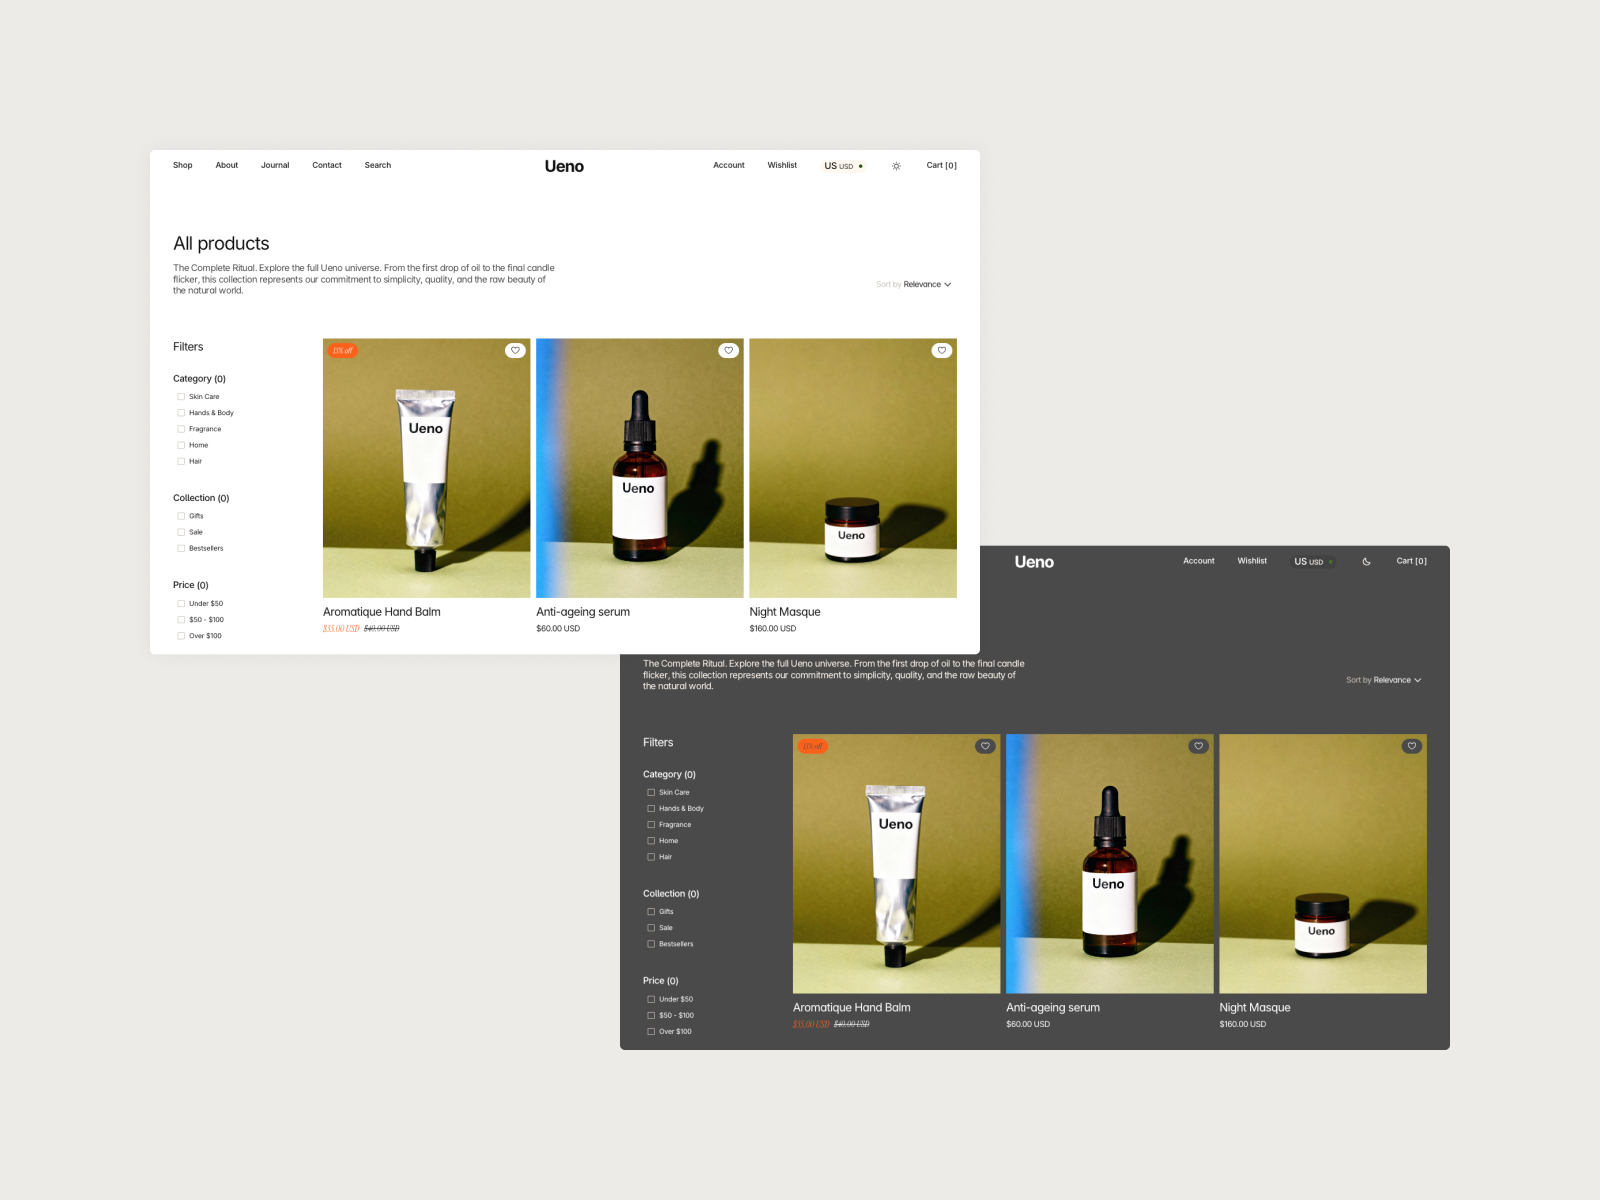Wishlist heart on Night Masque, dark window

(1412, 746)
